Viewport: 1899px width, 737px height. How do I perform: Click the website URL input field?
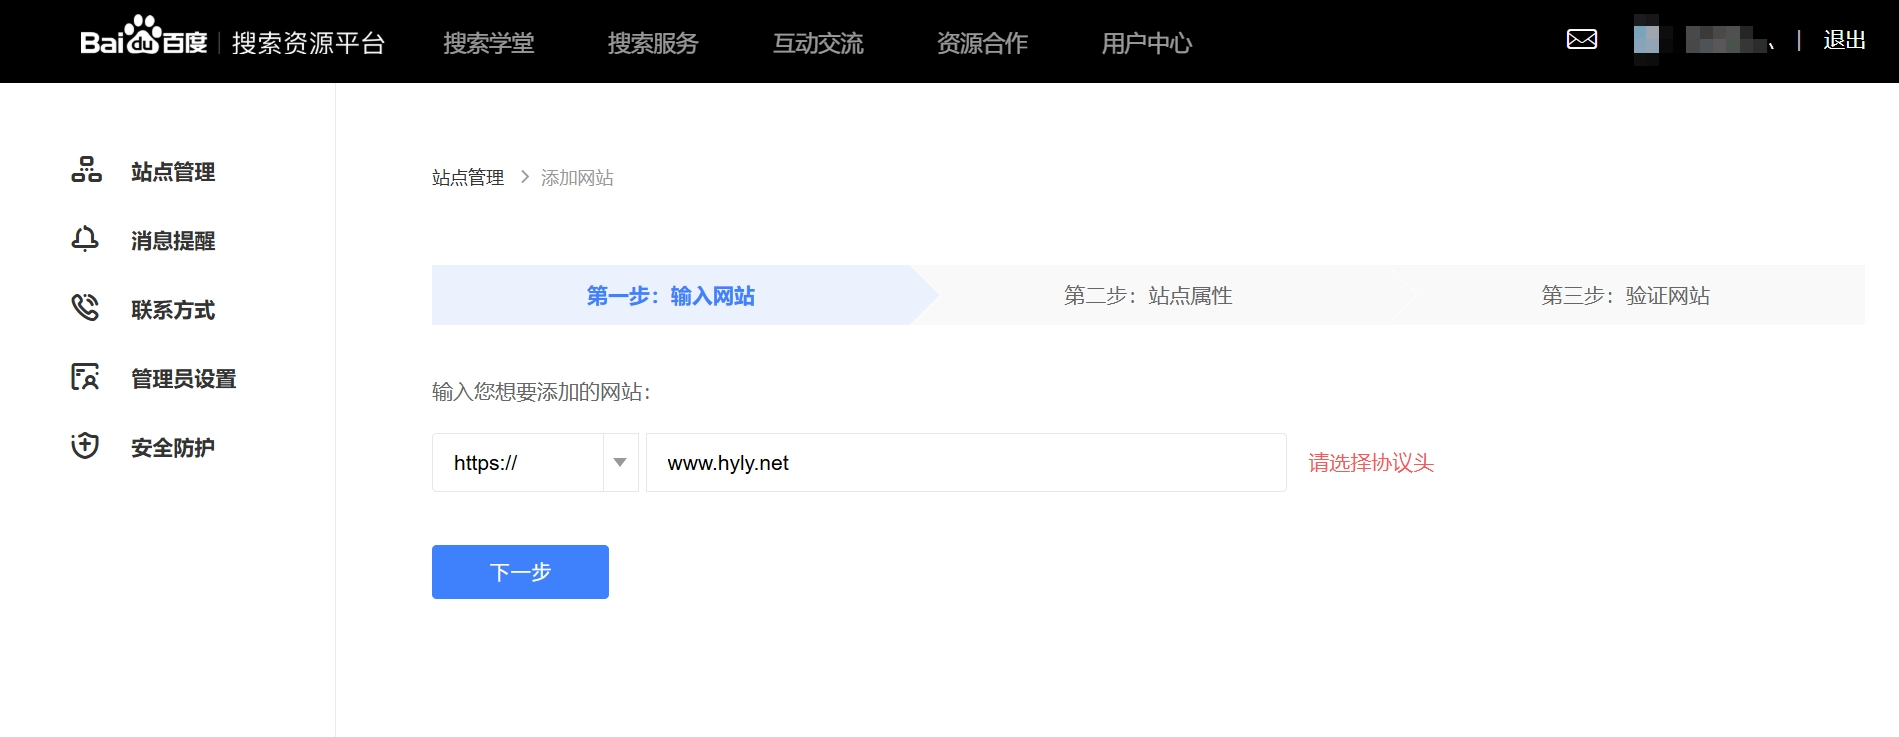click(966, 462)
